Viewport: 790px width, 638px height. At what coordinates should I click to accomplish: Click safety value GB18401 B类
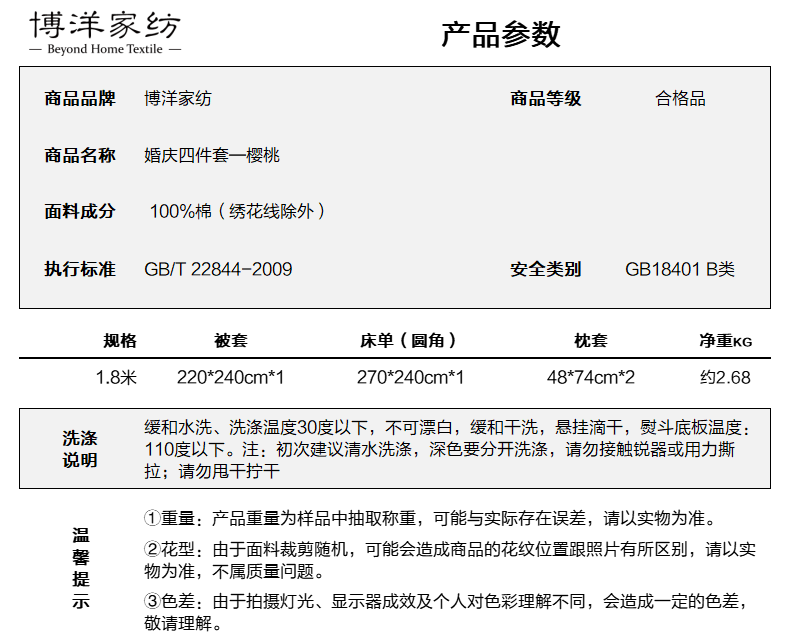coord(680,269)
